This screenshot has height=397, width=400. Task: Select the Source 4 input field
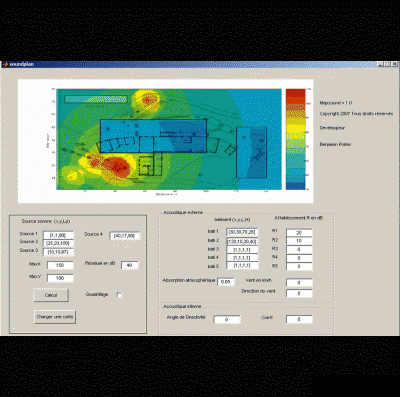125,236
